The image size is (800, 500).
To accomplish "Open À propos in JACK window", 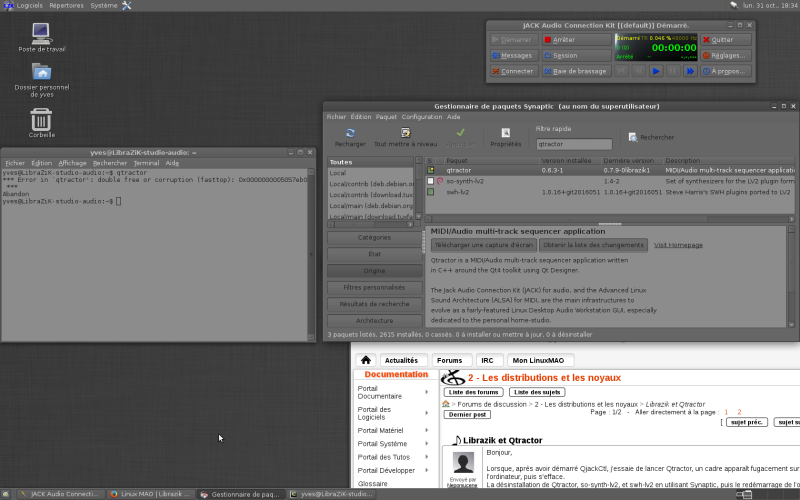I will point(726,71).
